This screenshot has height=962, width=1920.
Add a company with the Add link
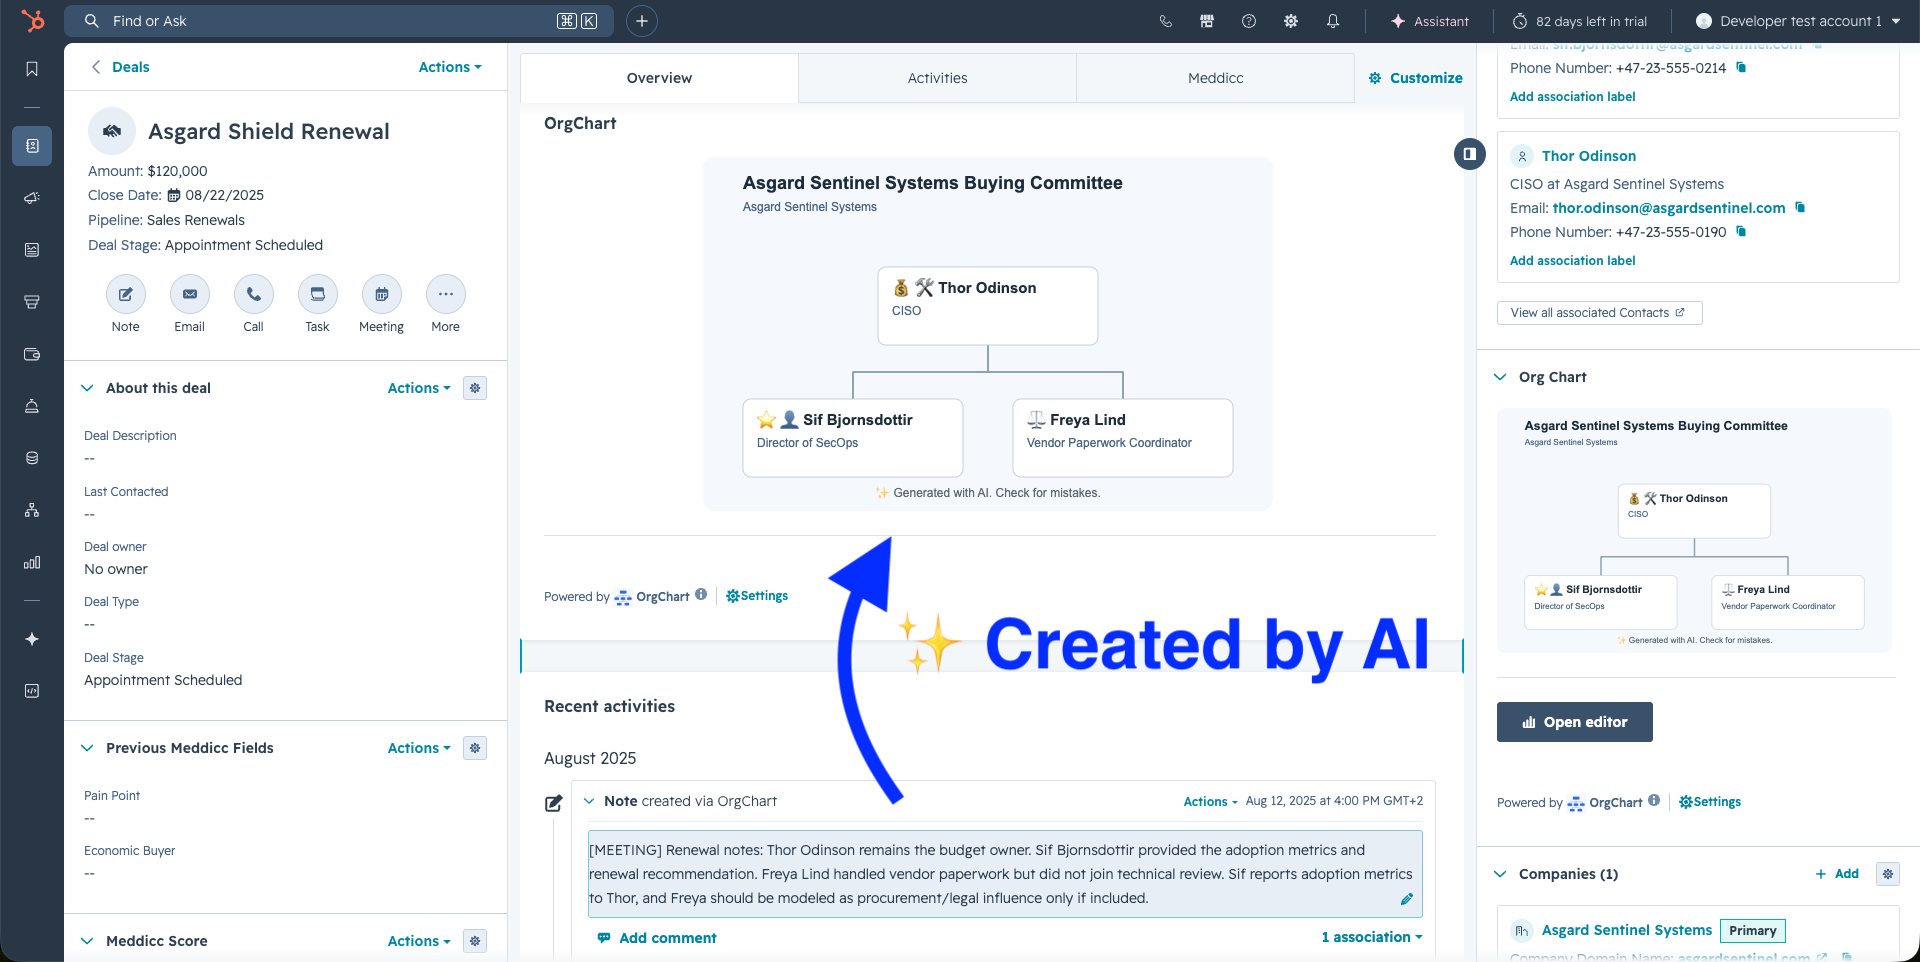click(1837, 874)
